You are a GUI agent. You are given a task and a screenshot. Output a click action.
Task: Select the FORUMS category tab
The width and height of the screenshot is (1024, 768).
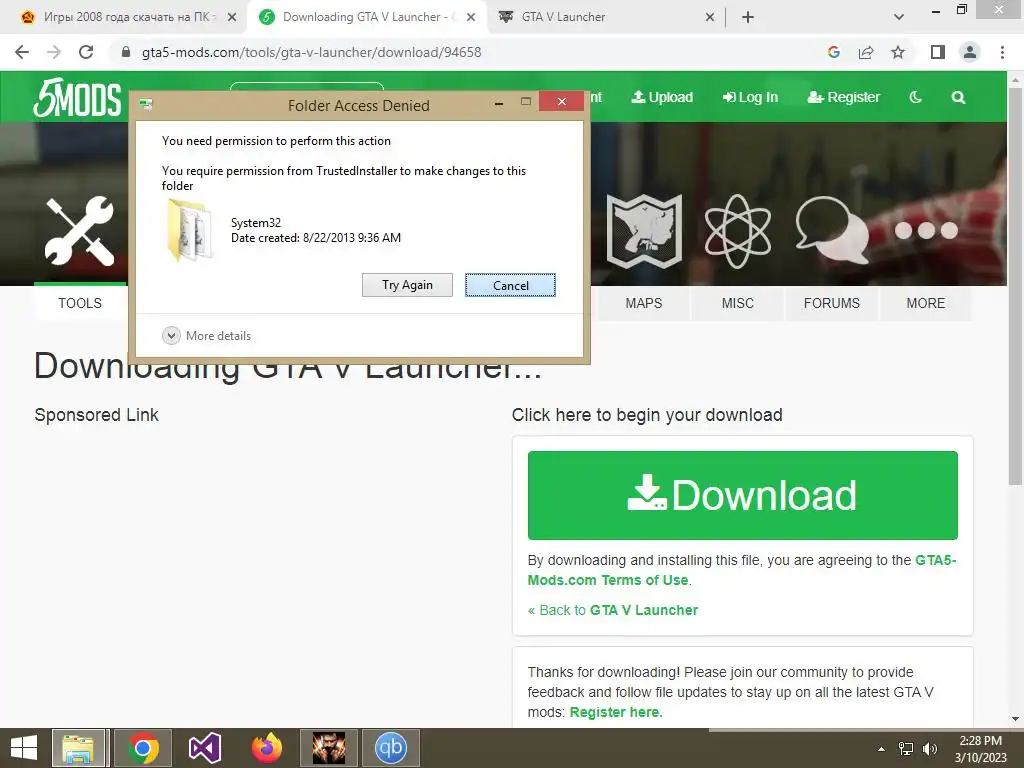click(x=832, y=303)
